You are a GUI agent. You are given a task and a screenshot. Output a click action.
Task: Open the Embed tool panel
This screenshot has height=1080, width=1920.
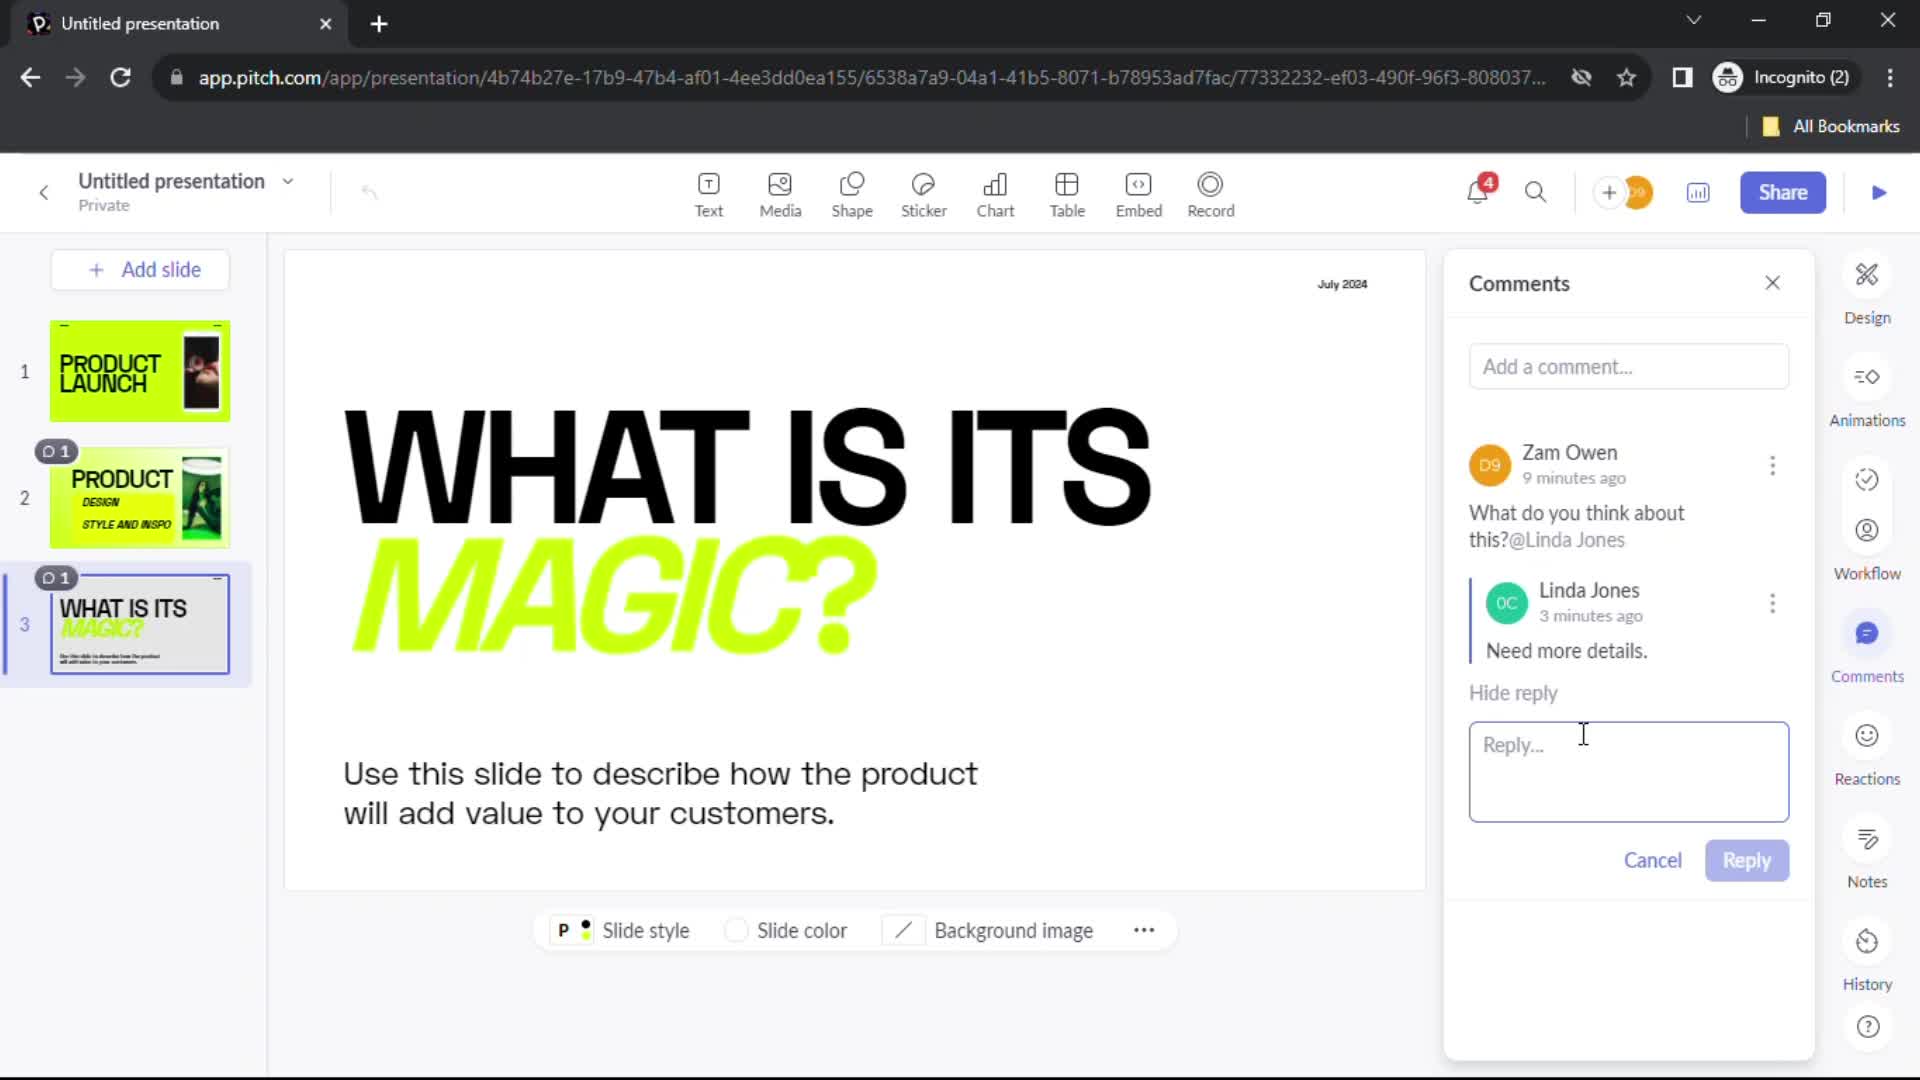click(1138, 191)
